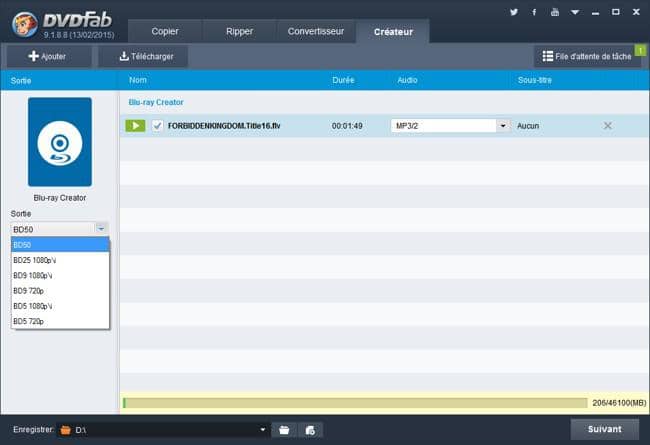Play preview of FORBIDDENKINGDOM.Title16.flv
The height and width of the screenshot is (445, 650).
tap(135, 126)
